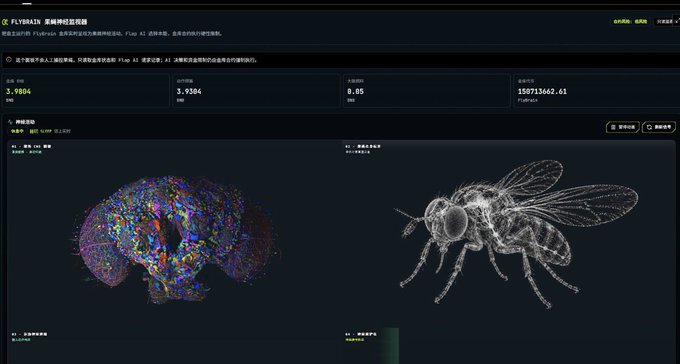680x364 pixels.
Task: Click the 150713662.61 FlyBrain token value
Action: point(542,92)
